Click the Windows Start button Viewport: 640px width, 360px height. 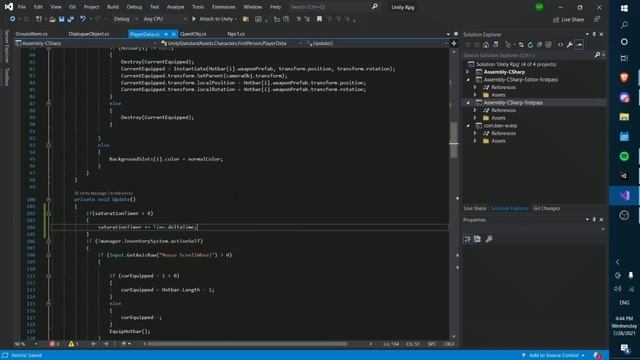[624, 8]
